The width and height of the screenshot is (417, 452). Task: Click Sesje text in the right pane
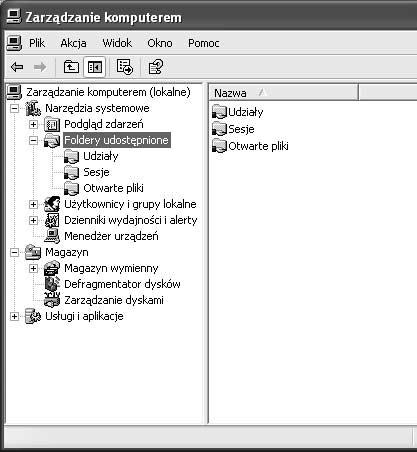point(241,129)
